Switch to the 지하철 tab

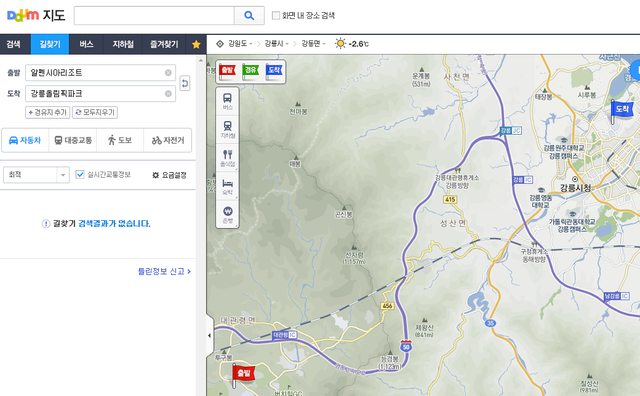coord(122,44)
